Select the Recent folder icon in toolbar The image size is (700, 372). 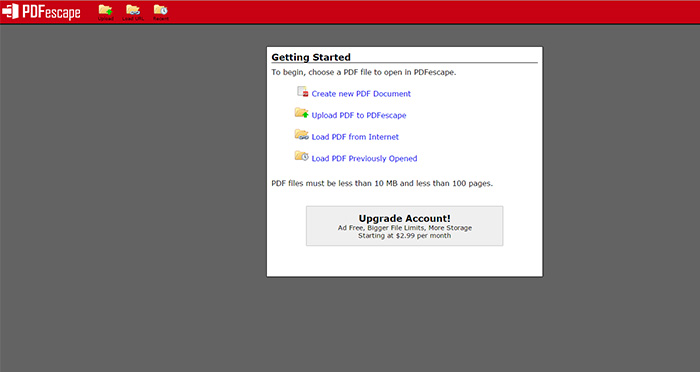point(161,10)
